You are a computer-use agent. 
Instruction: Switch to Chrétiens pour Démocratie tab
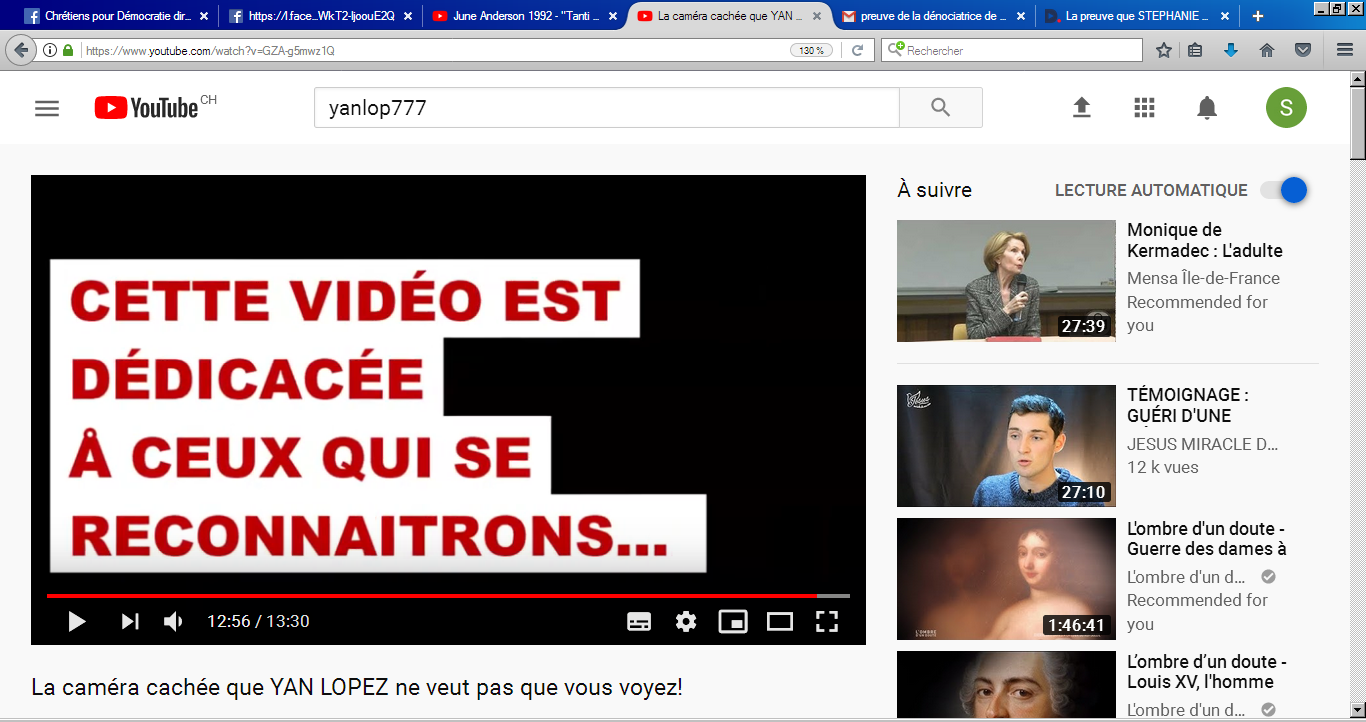tap(115, 16)
